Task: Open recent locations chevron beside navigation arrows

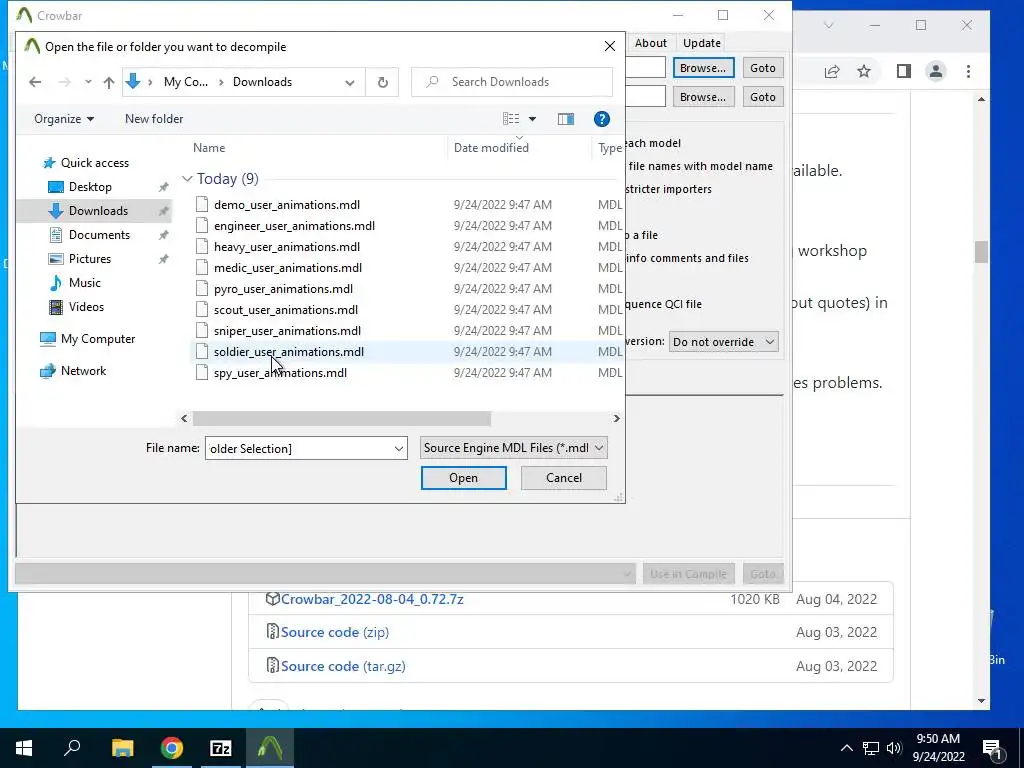Action: pos(88,82)
